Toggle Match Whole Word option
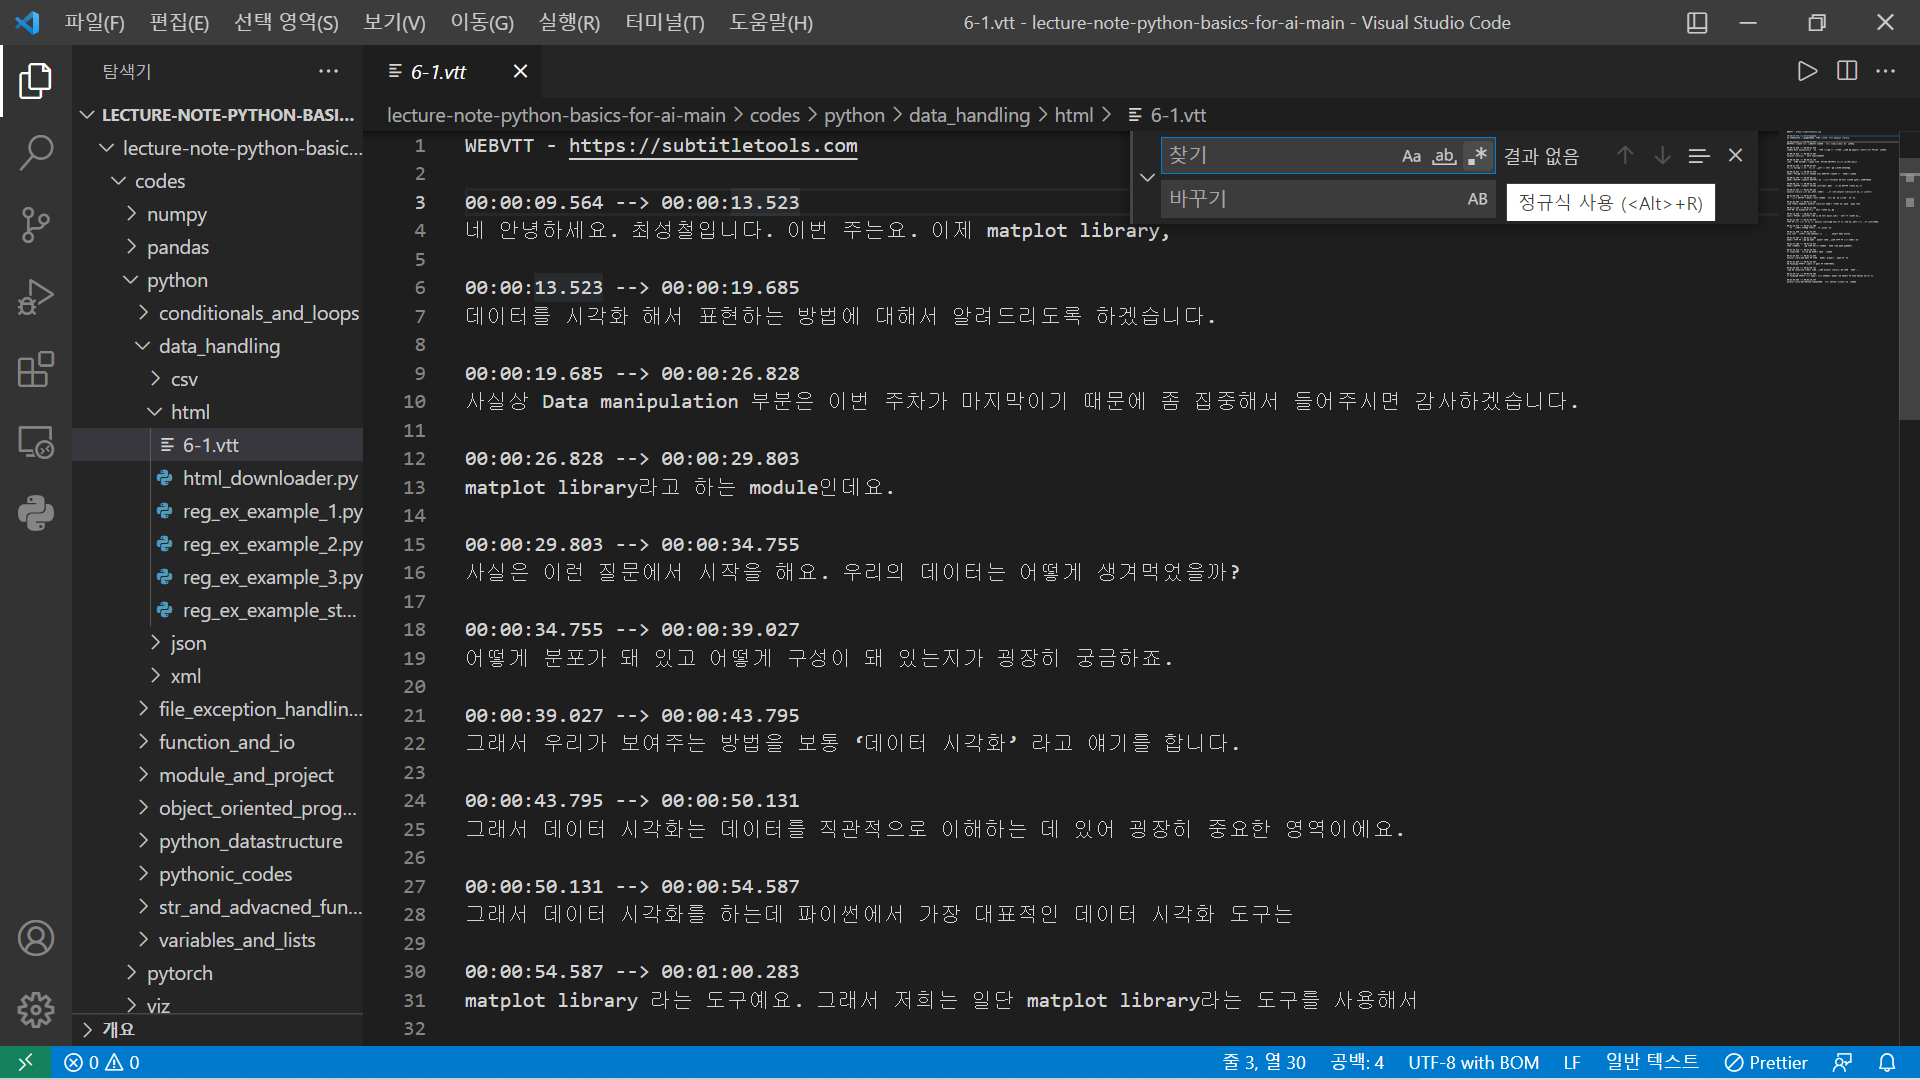 [1444, 156]
